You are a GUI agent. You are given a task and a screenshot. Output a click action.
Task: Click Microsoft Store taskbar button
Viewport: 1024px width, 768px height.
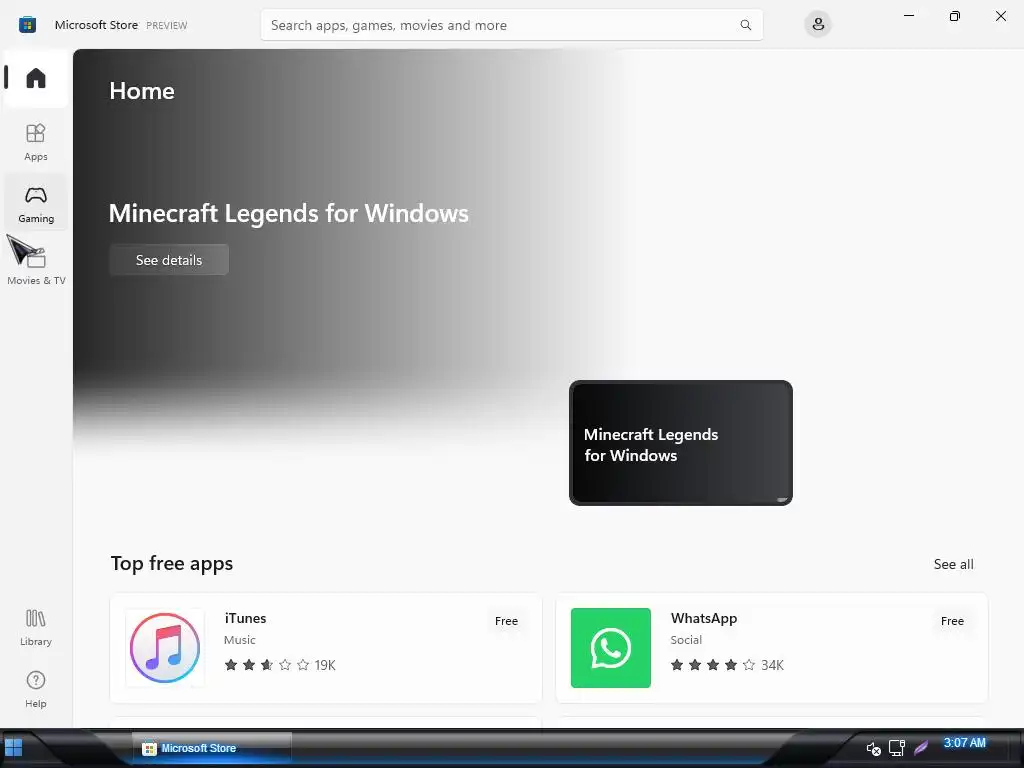212,748
